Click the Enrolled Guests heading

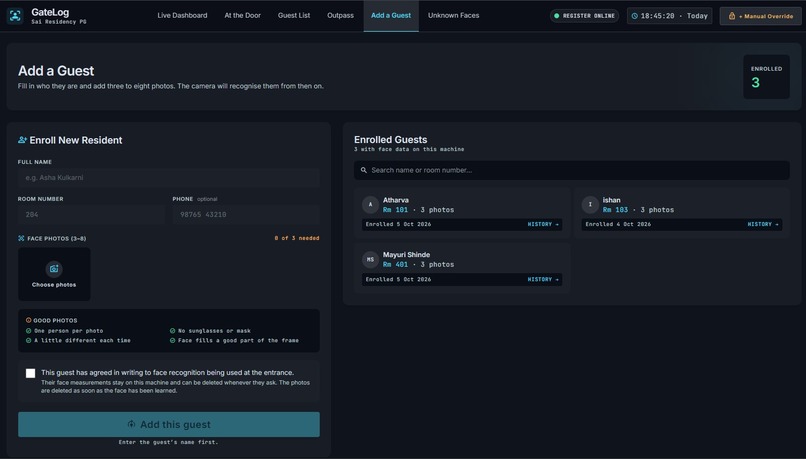click(x=391, y=139)
